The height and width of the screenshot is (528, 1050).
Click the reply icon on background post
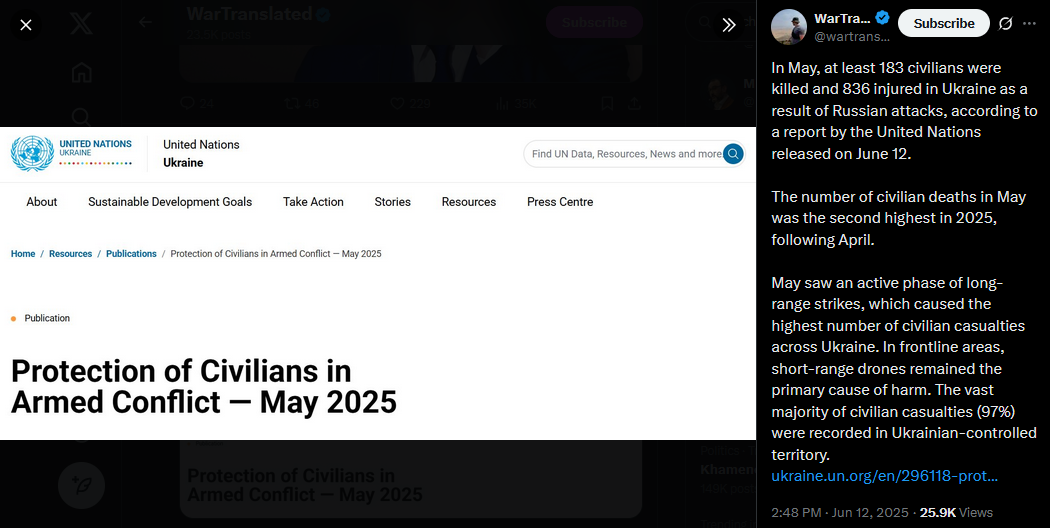(x=188, y=103)
